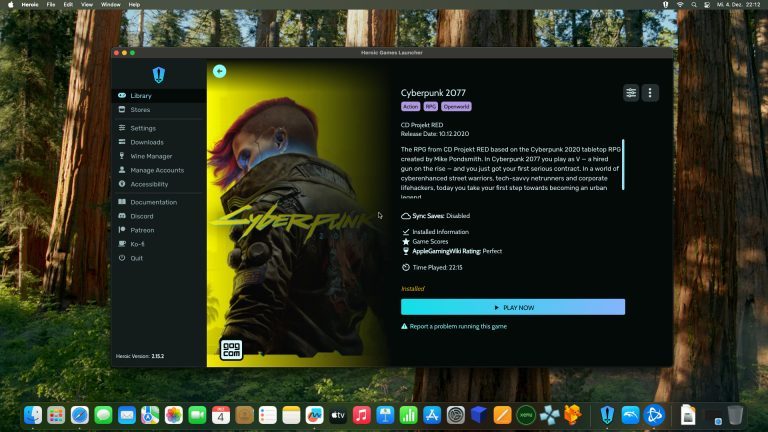Click the Cyberpunk 2077 cover art

(297, 213)
